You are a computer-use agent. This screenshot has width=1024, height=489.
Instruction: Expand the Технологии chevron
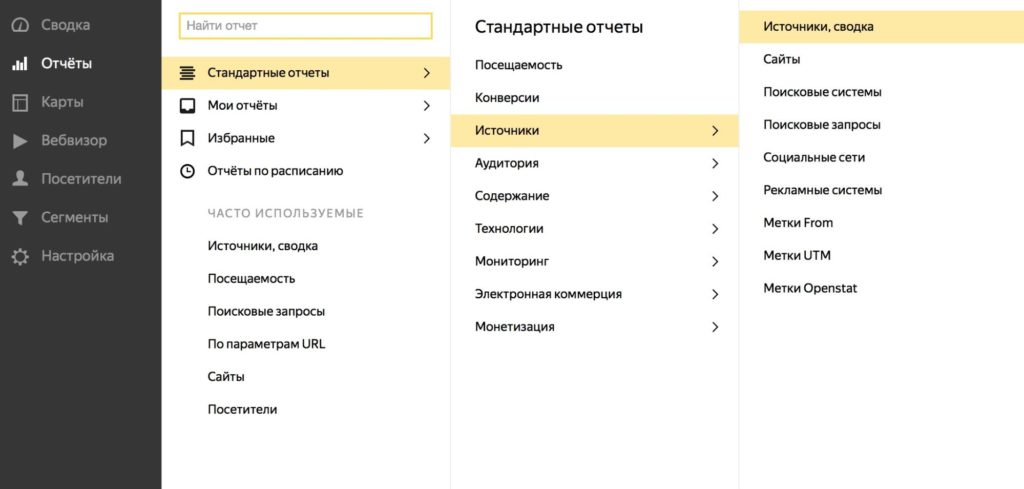pos(715,229)
